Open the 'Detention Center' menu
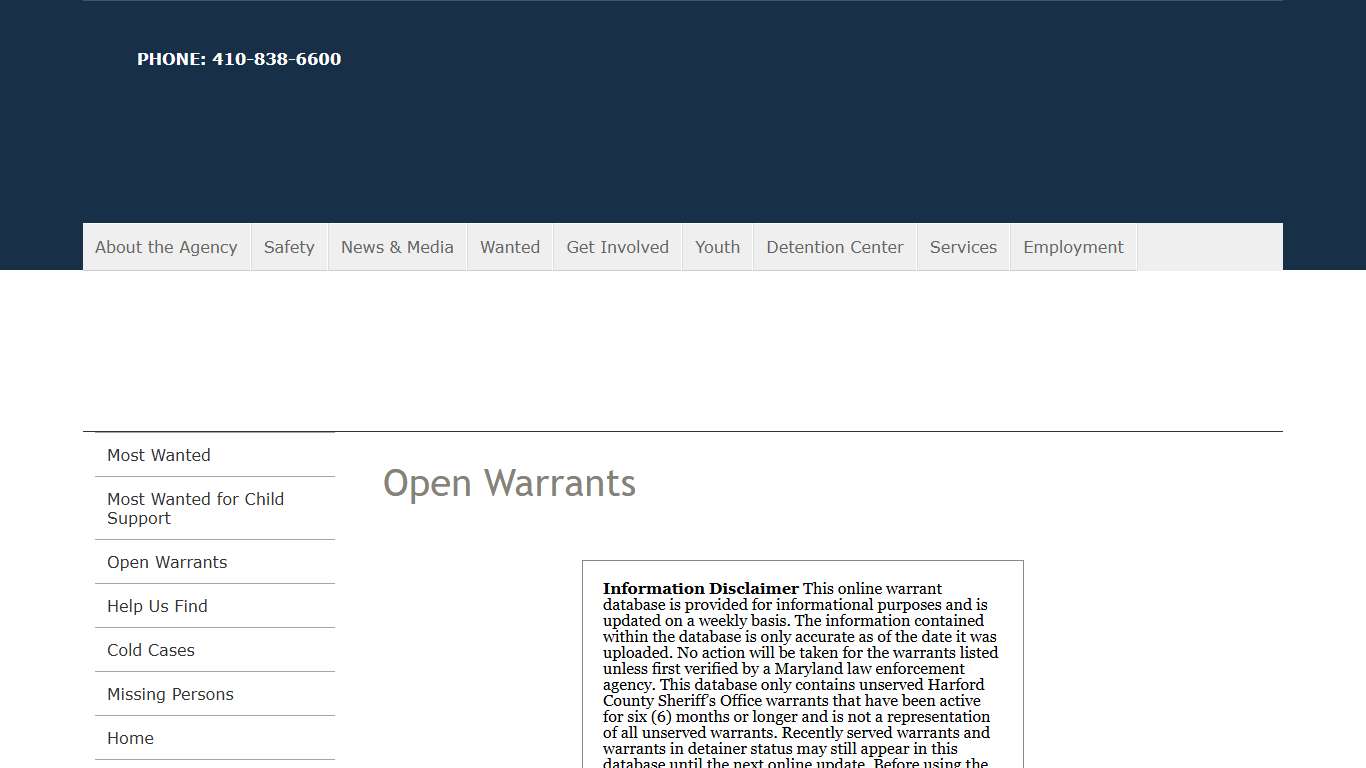 pos(834,246)
